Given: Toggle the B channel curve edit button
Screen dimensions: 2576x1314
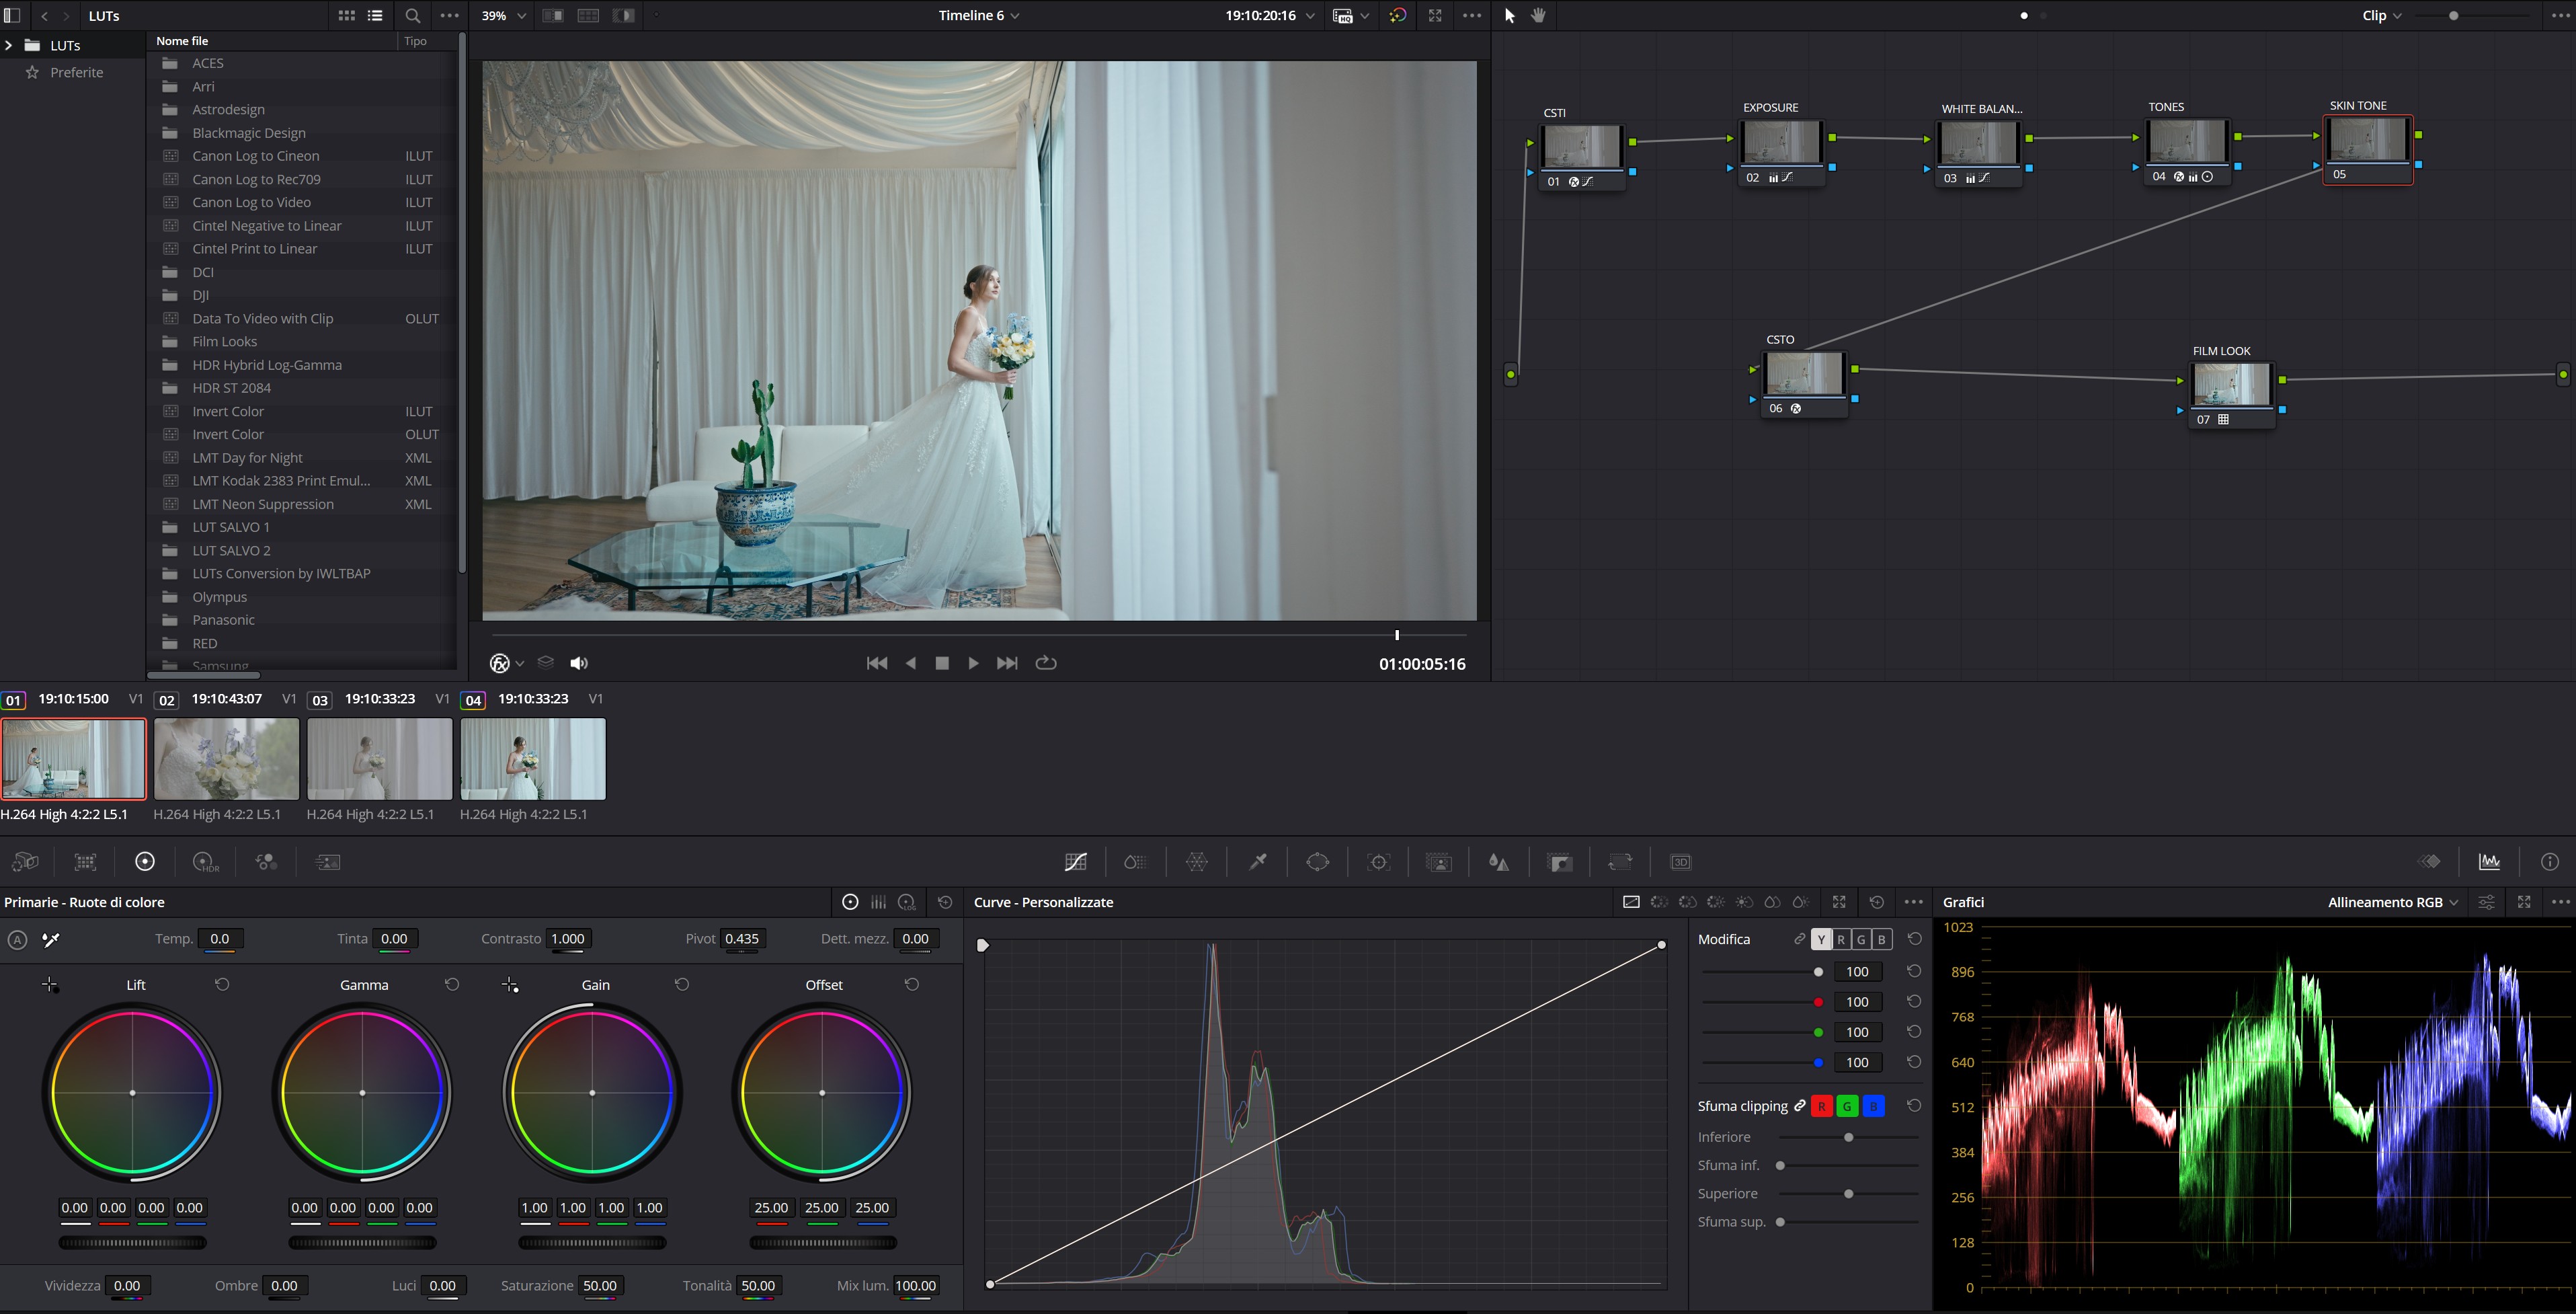Looking at the screenshot, I should click(1881, 940).
